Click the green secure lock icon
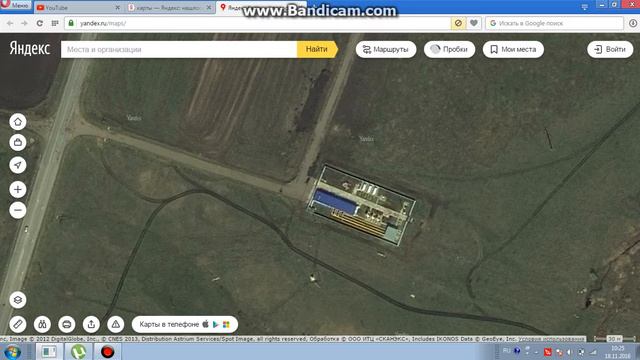This screenshot has width=640, height=360. pos(71,23)
